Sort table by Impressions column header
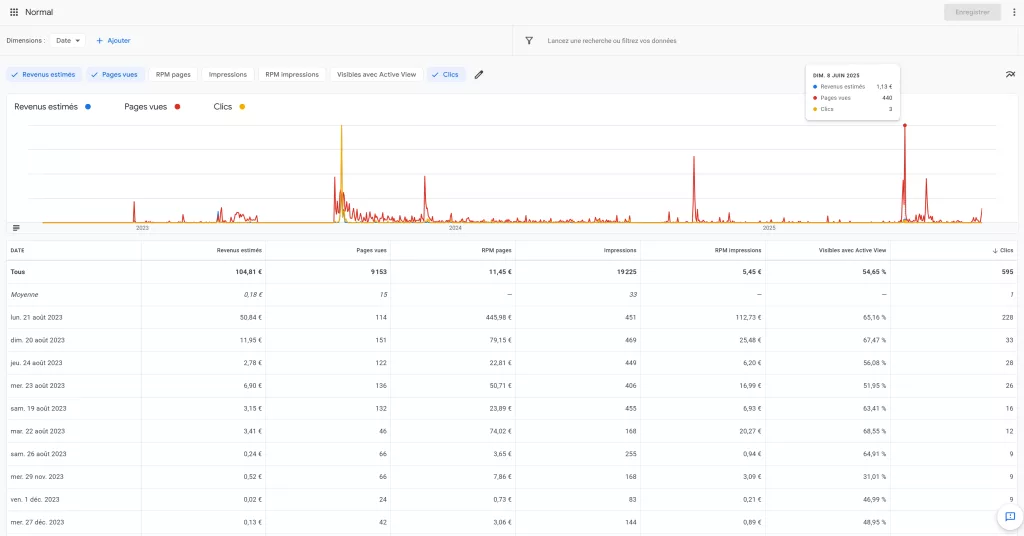Screen dimensions: 1024x536 [x=620, y=250]
